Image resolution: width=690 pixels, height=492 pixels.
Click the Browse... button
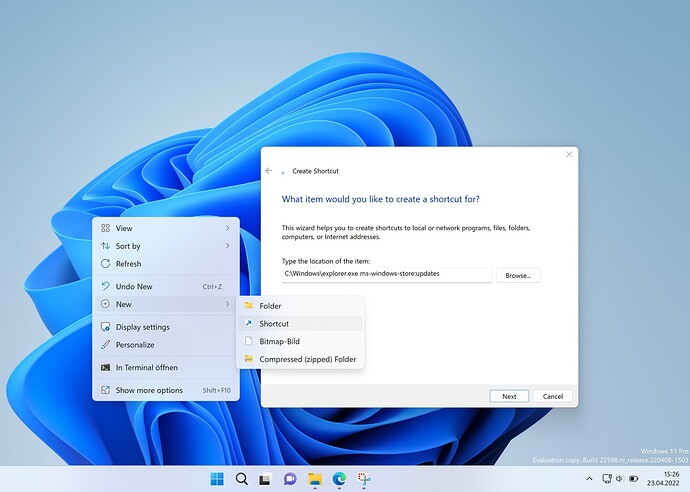pos(518,274)
